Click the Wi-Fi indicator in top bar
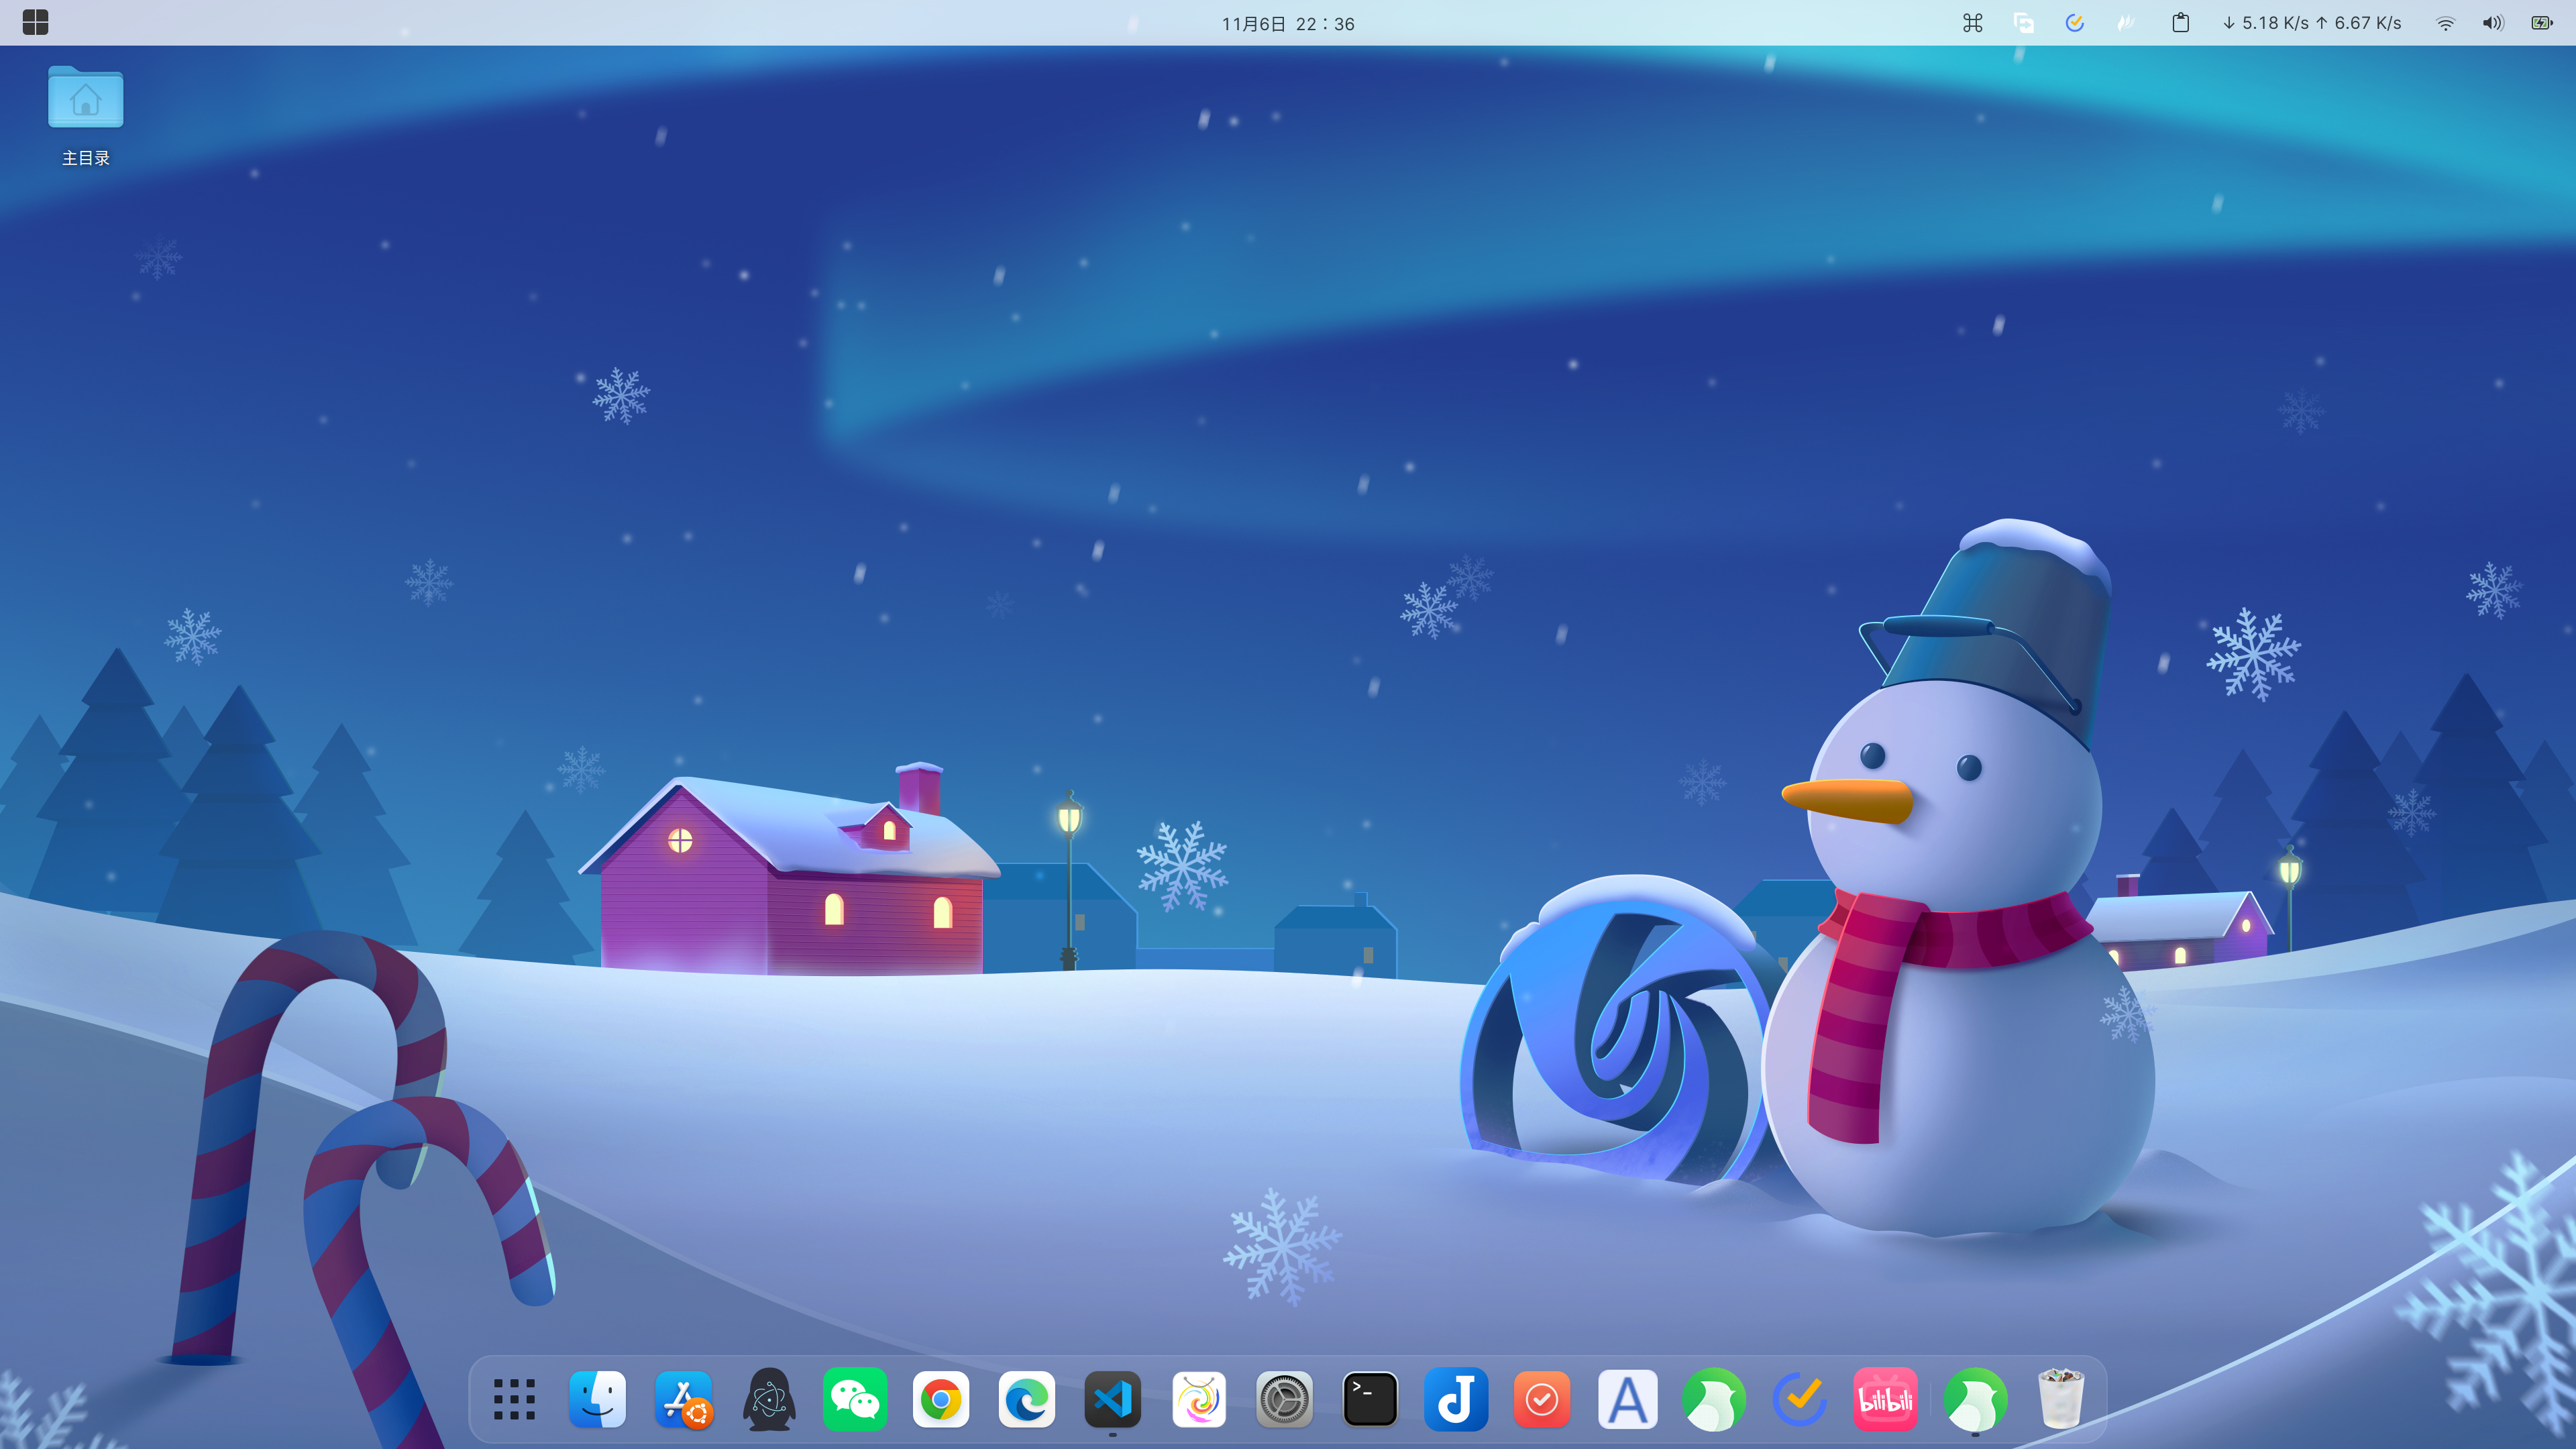Screen dimensions: 2576x1449 2445,23
